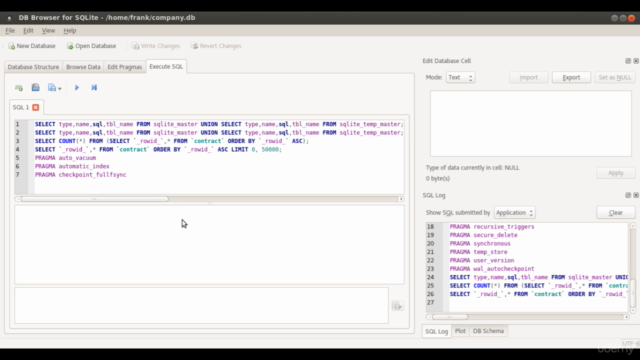Click Revert Changes in the toolbar
640x360 pixels.
pos(216,46)
